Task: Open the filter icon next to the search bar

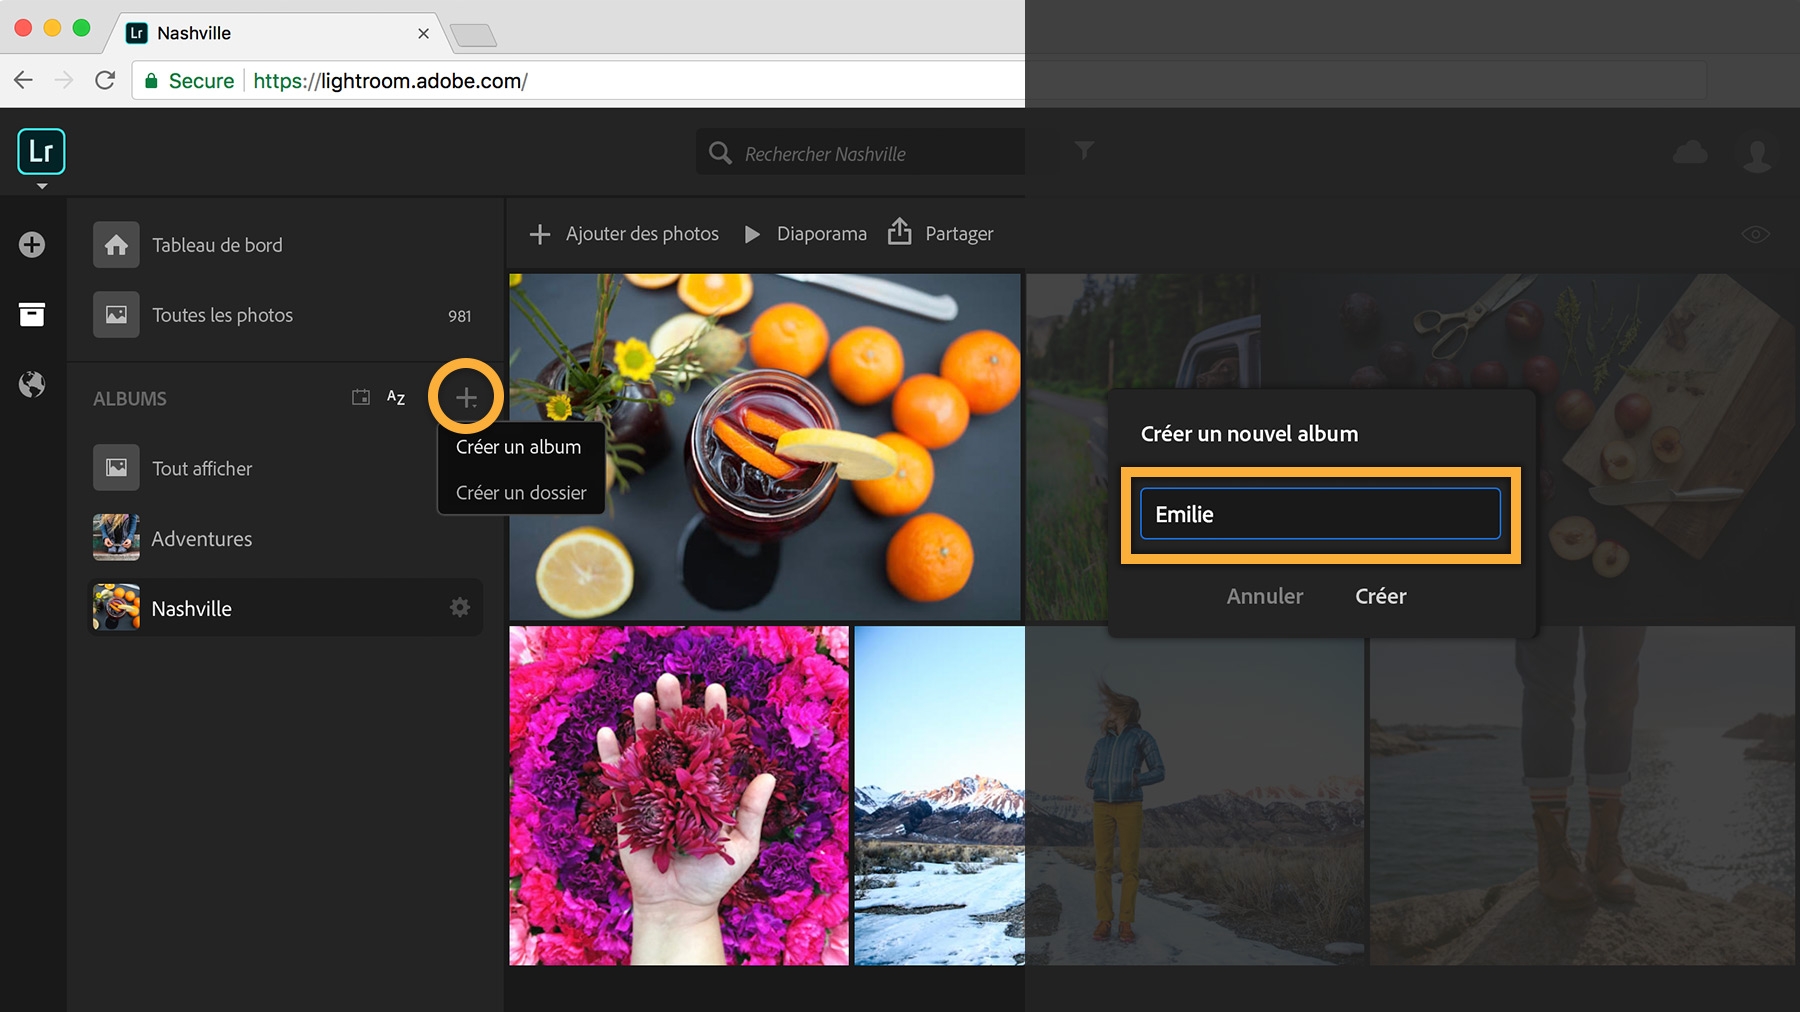Action: [x=1086, y=152]
